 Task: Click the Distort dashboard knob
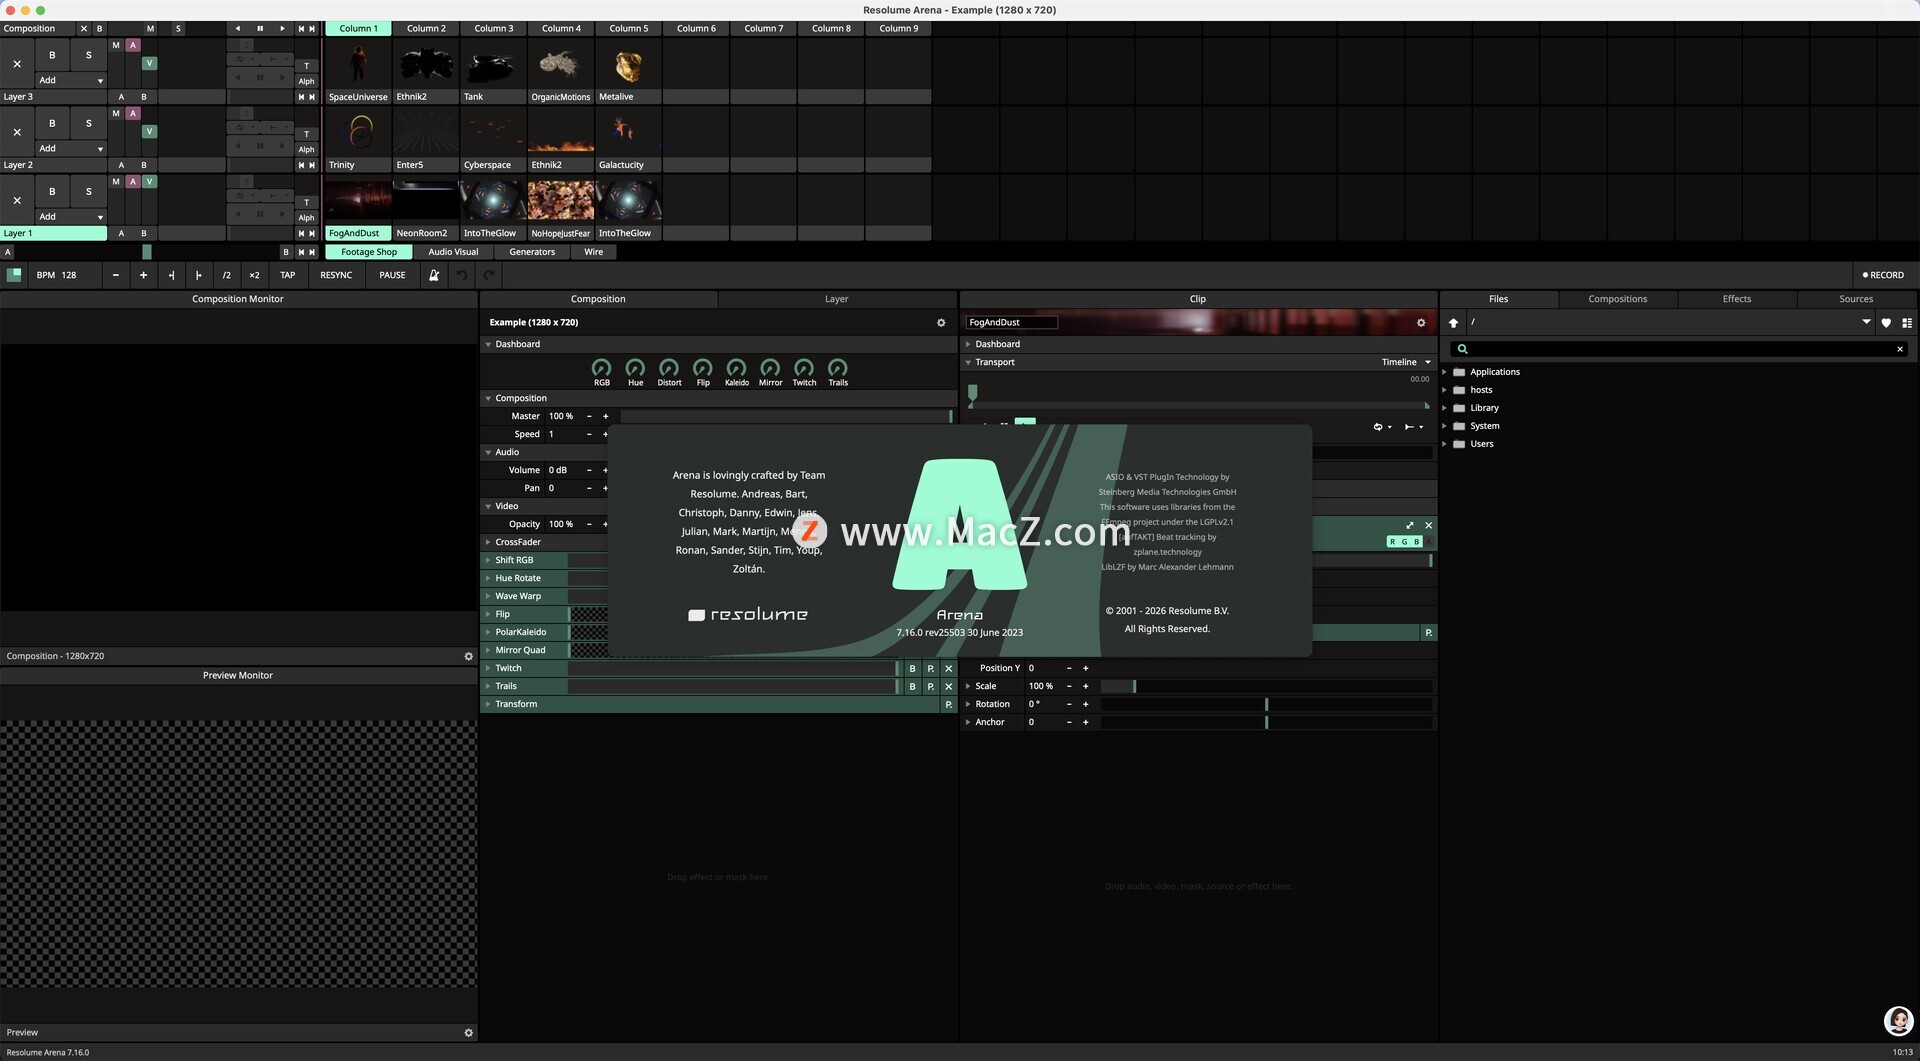pyautogui.click(x=669, y=368)
